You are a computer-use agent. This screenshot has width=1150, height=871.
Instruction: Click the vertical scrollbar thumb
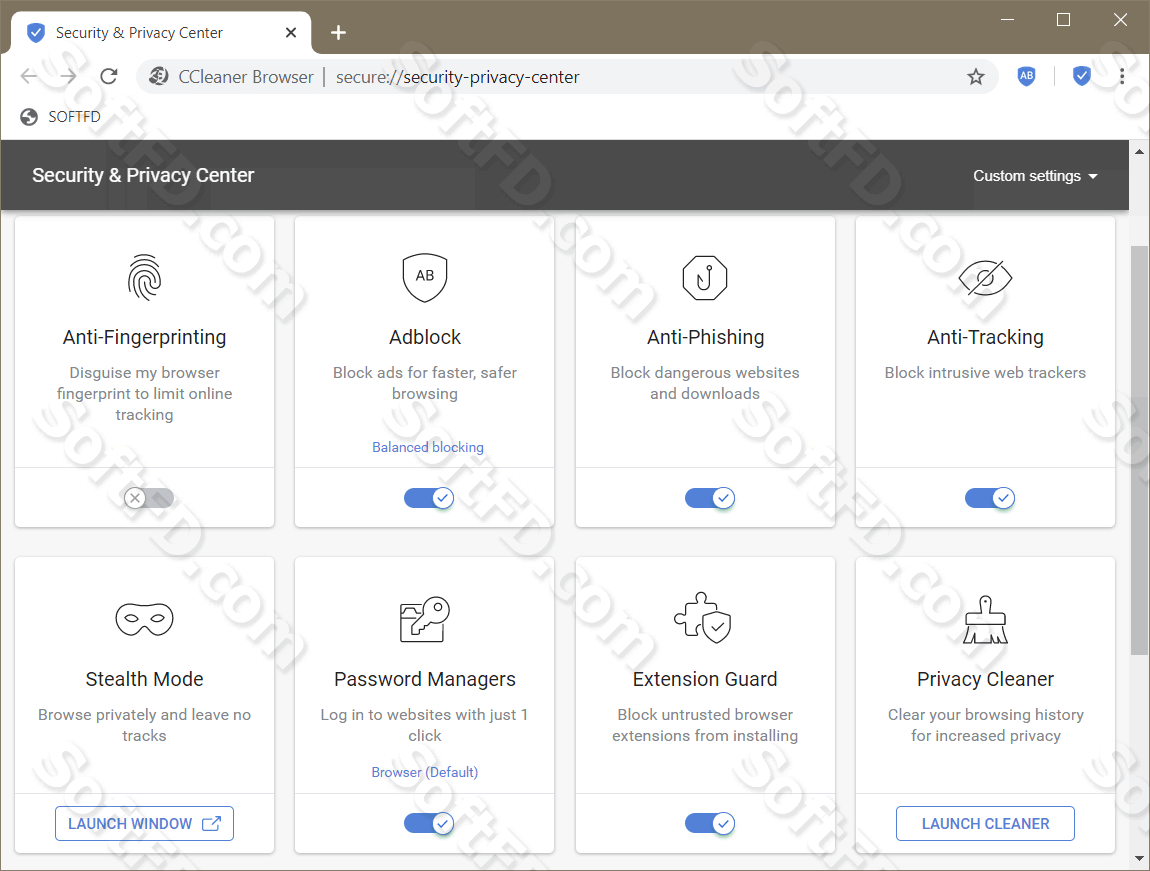(x=1139, y=450)
